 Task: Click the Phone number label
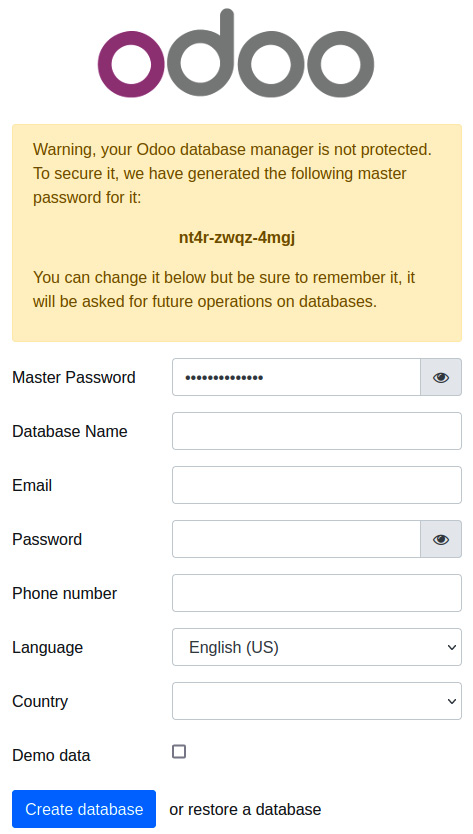(64, 593)
